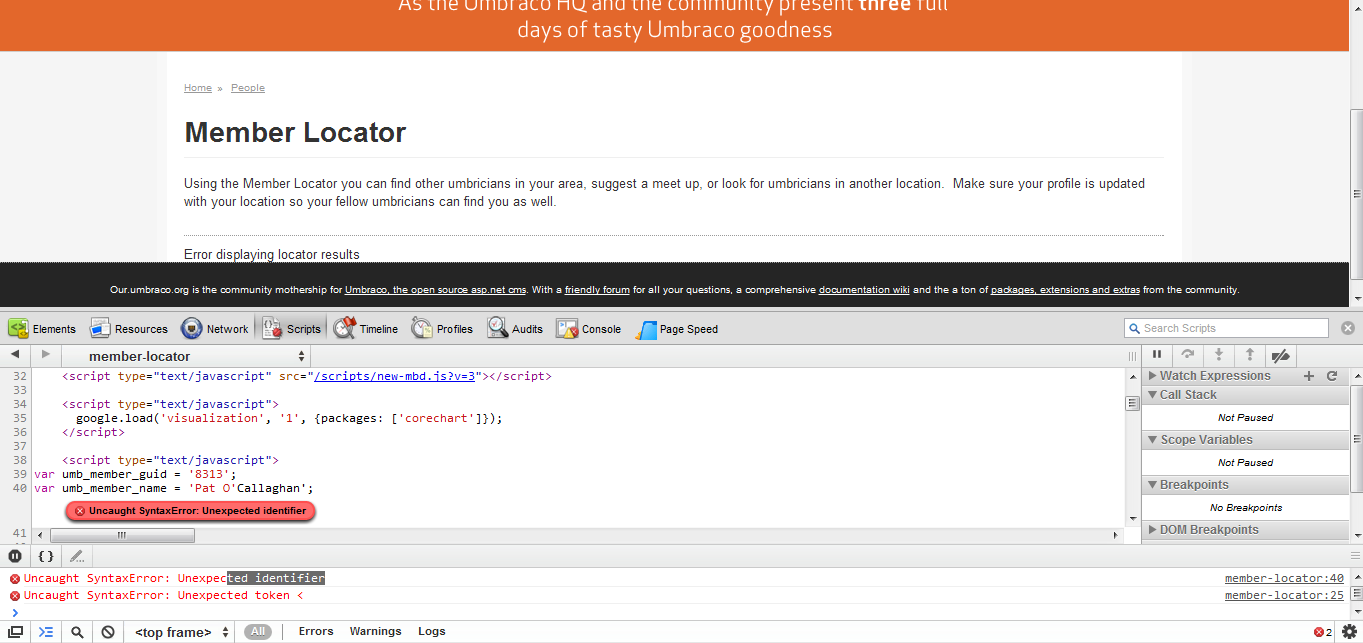1363x643 pixels.
Task: Click the magnifier inspect element icon
Action: click(77, 632)
